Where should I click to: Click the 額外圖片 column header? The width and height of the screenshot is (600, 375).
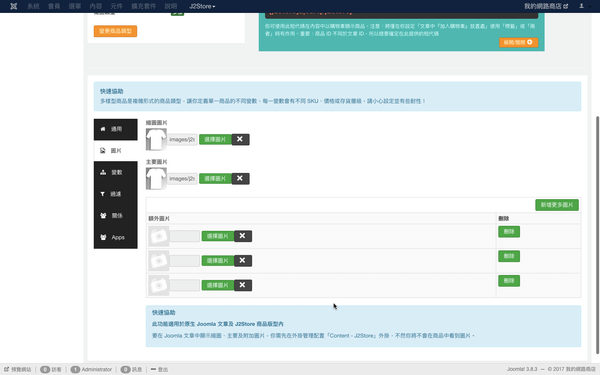pos(159,218)
